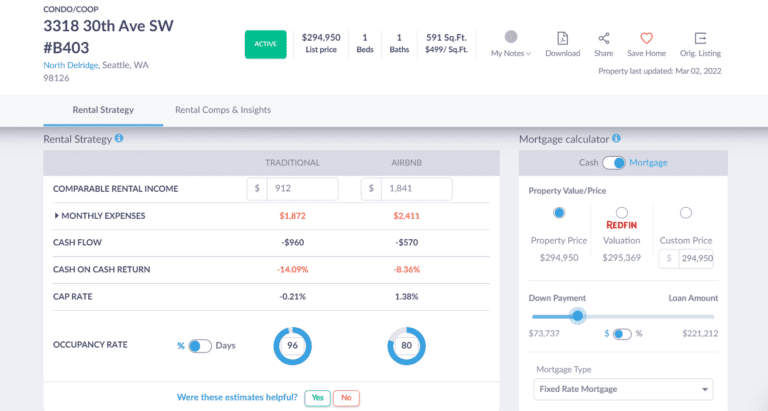The height and width of the screenshot is (411, 768).
Task: Click the Download document icon
Action: [562, 37]
